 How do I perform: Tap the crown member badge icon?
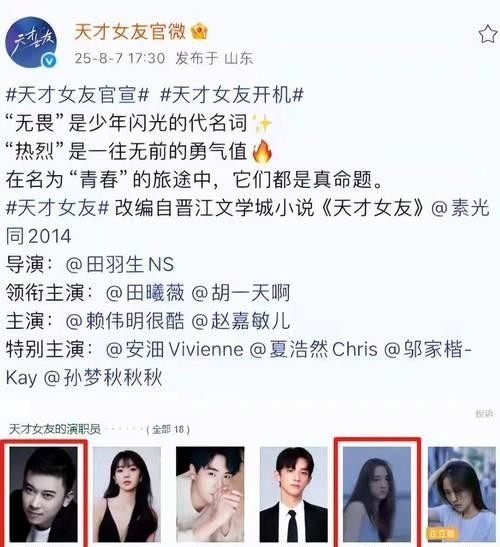click(x=200, y=32)
